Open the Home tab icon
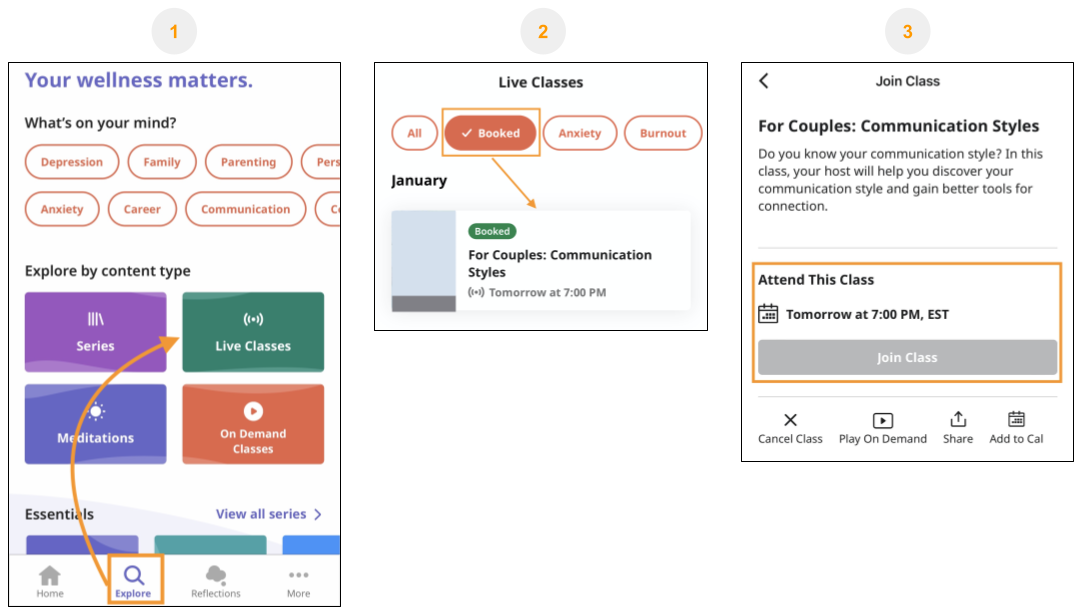The height and width of the screenshot is (616, 1084). coord(49,576)
